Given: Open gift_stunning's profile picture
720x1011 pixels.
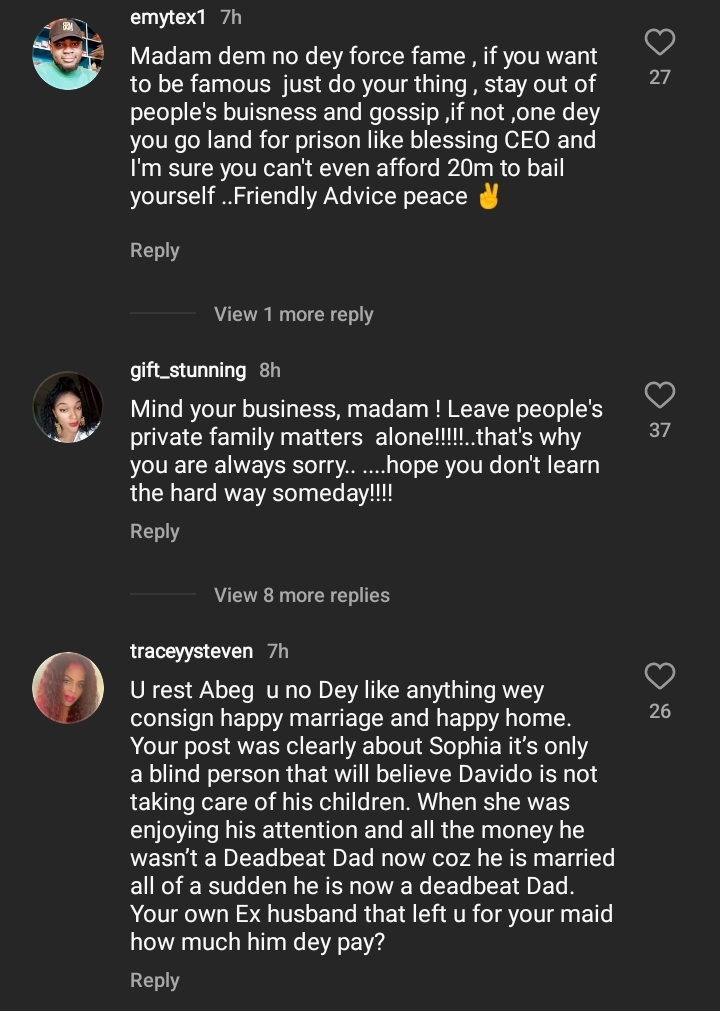Looking at the screenshot, I should (x=68, y=407).
